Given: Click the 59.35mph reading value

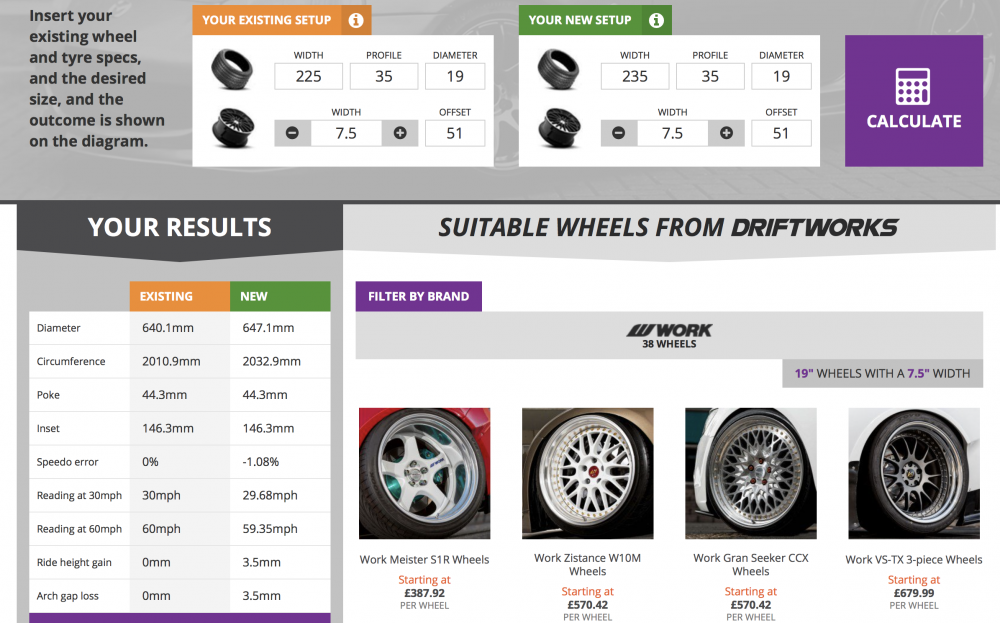Looking at the screenshot, I should pos(270,529).
